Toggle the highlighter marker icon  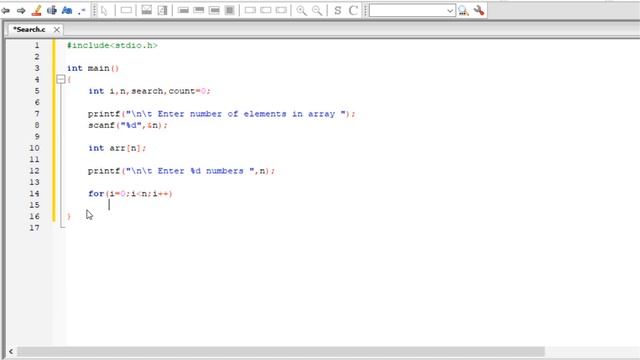click(x=36, y=10)
